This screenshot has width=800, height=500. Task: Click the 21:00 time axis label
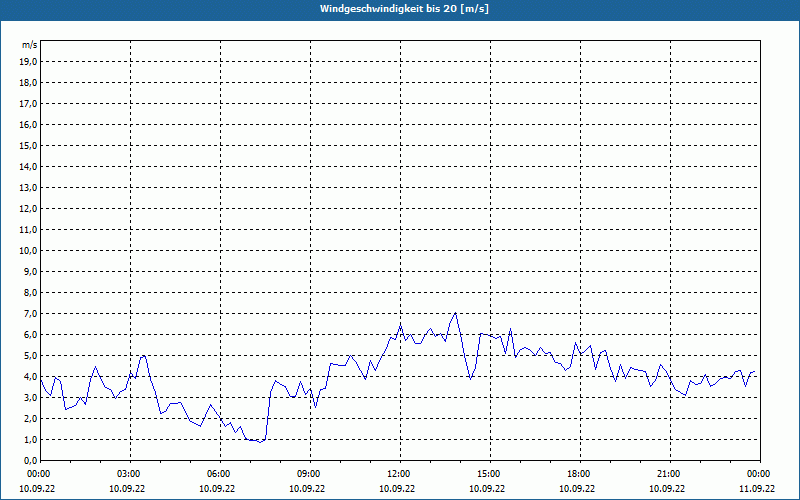670,474
